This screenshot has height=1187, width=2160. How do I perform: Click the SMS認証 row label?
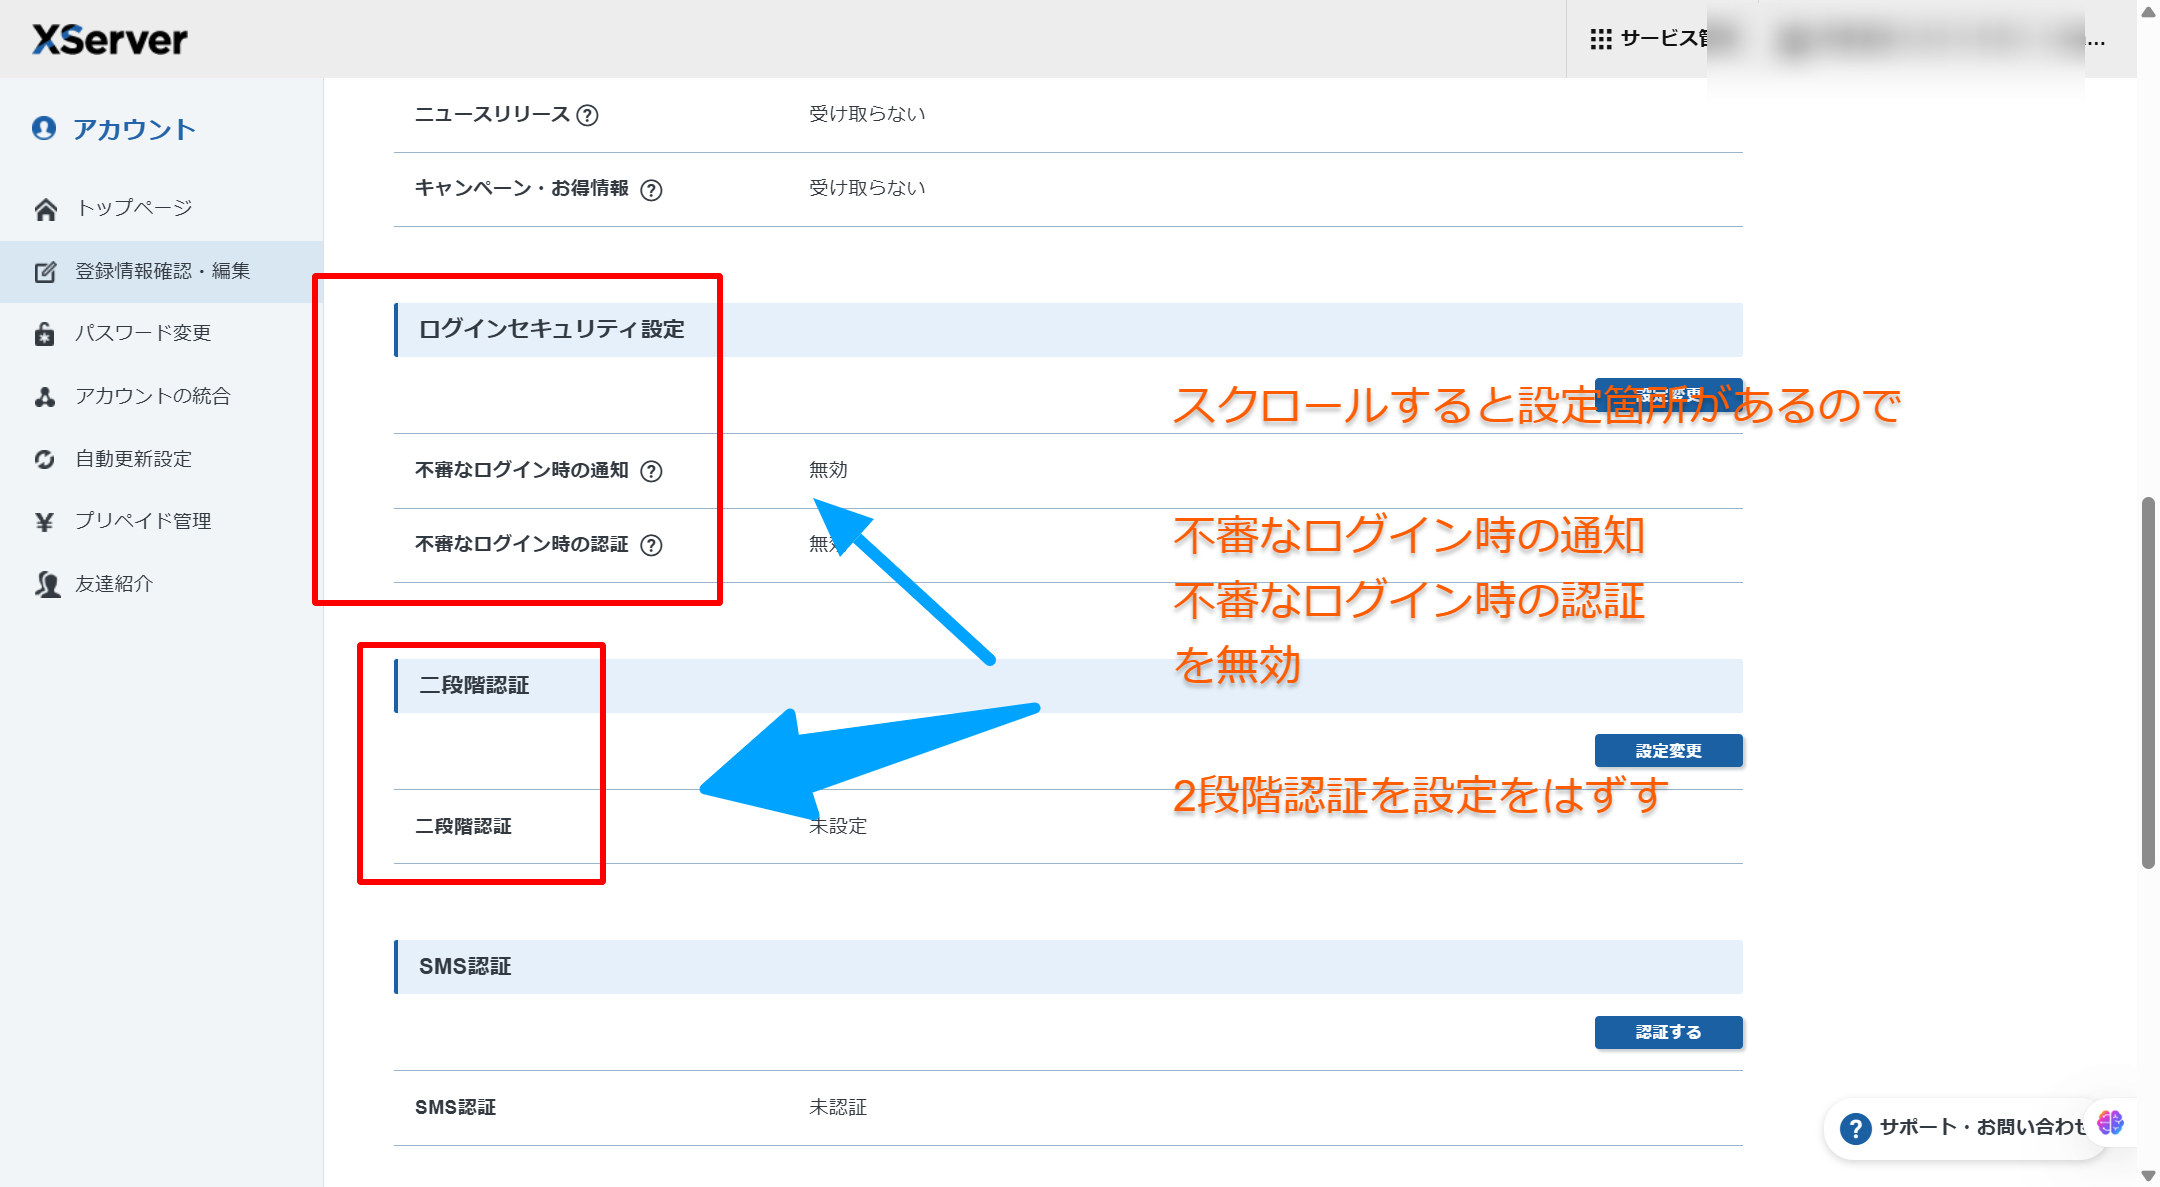click(x=455, y=1107)
